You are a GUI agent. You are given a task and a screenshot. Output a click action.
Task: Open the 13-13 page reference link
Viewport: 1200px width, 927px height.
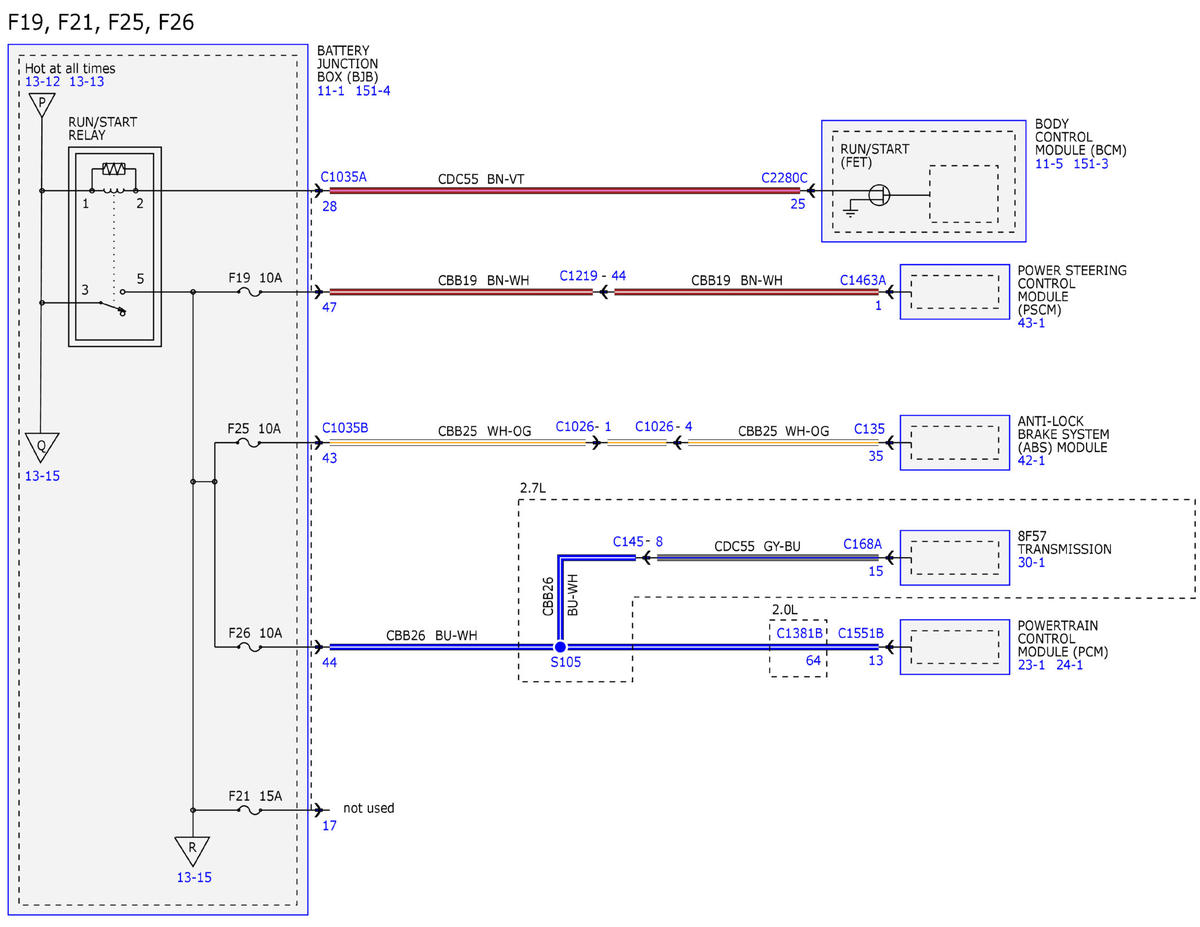pyautogui.click(x=86, y=82)
